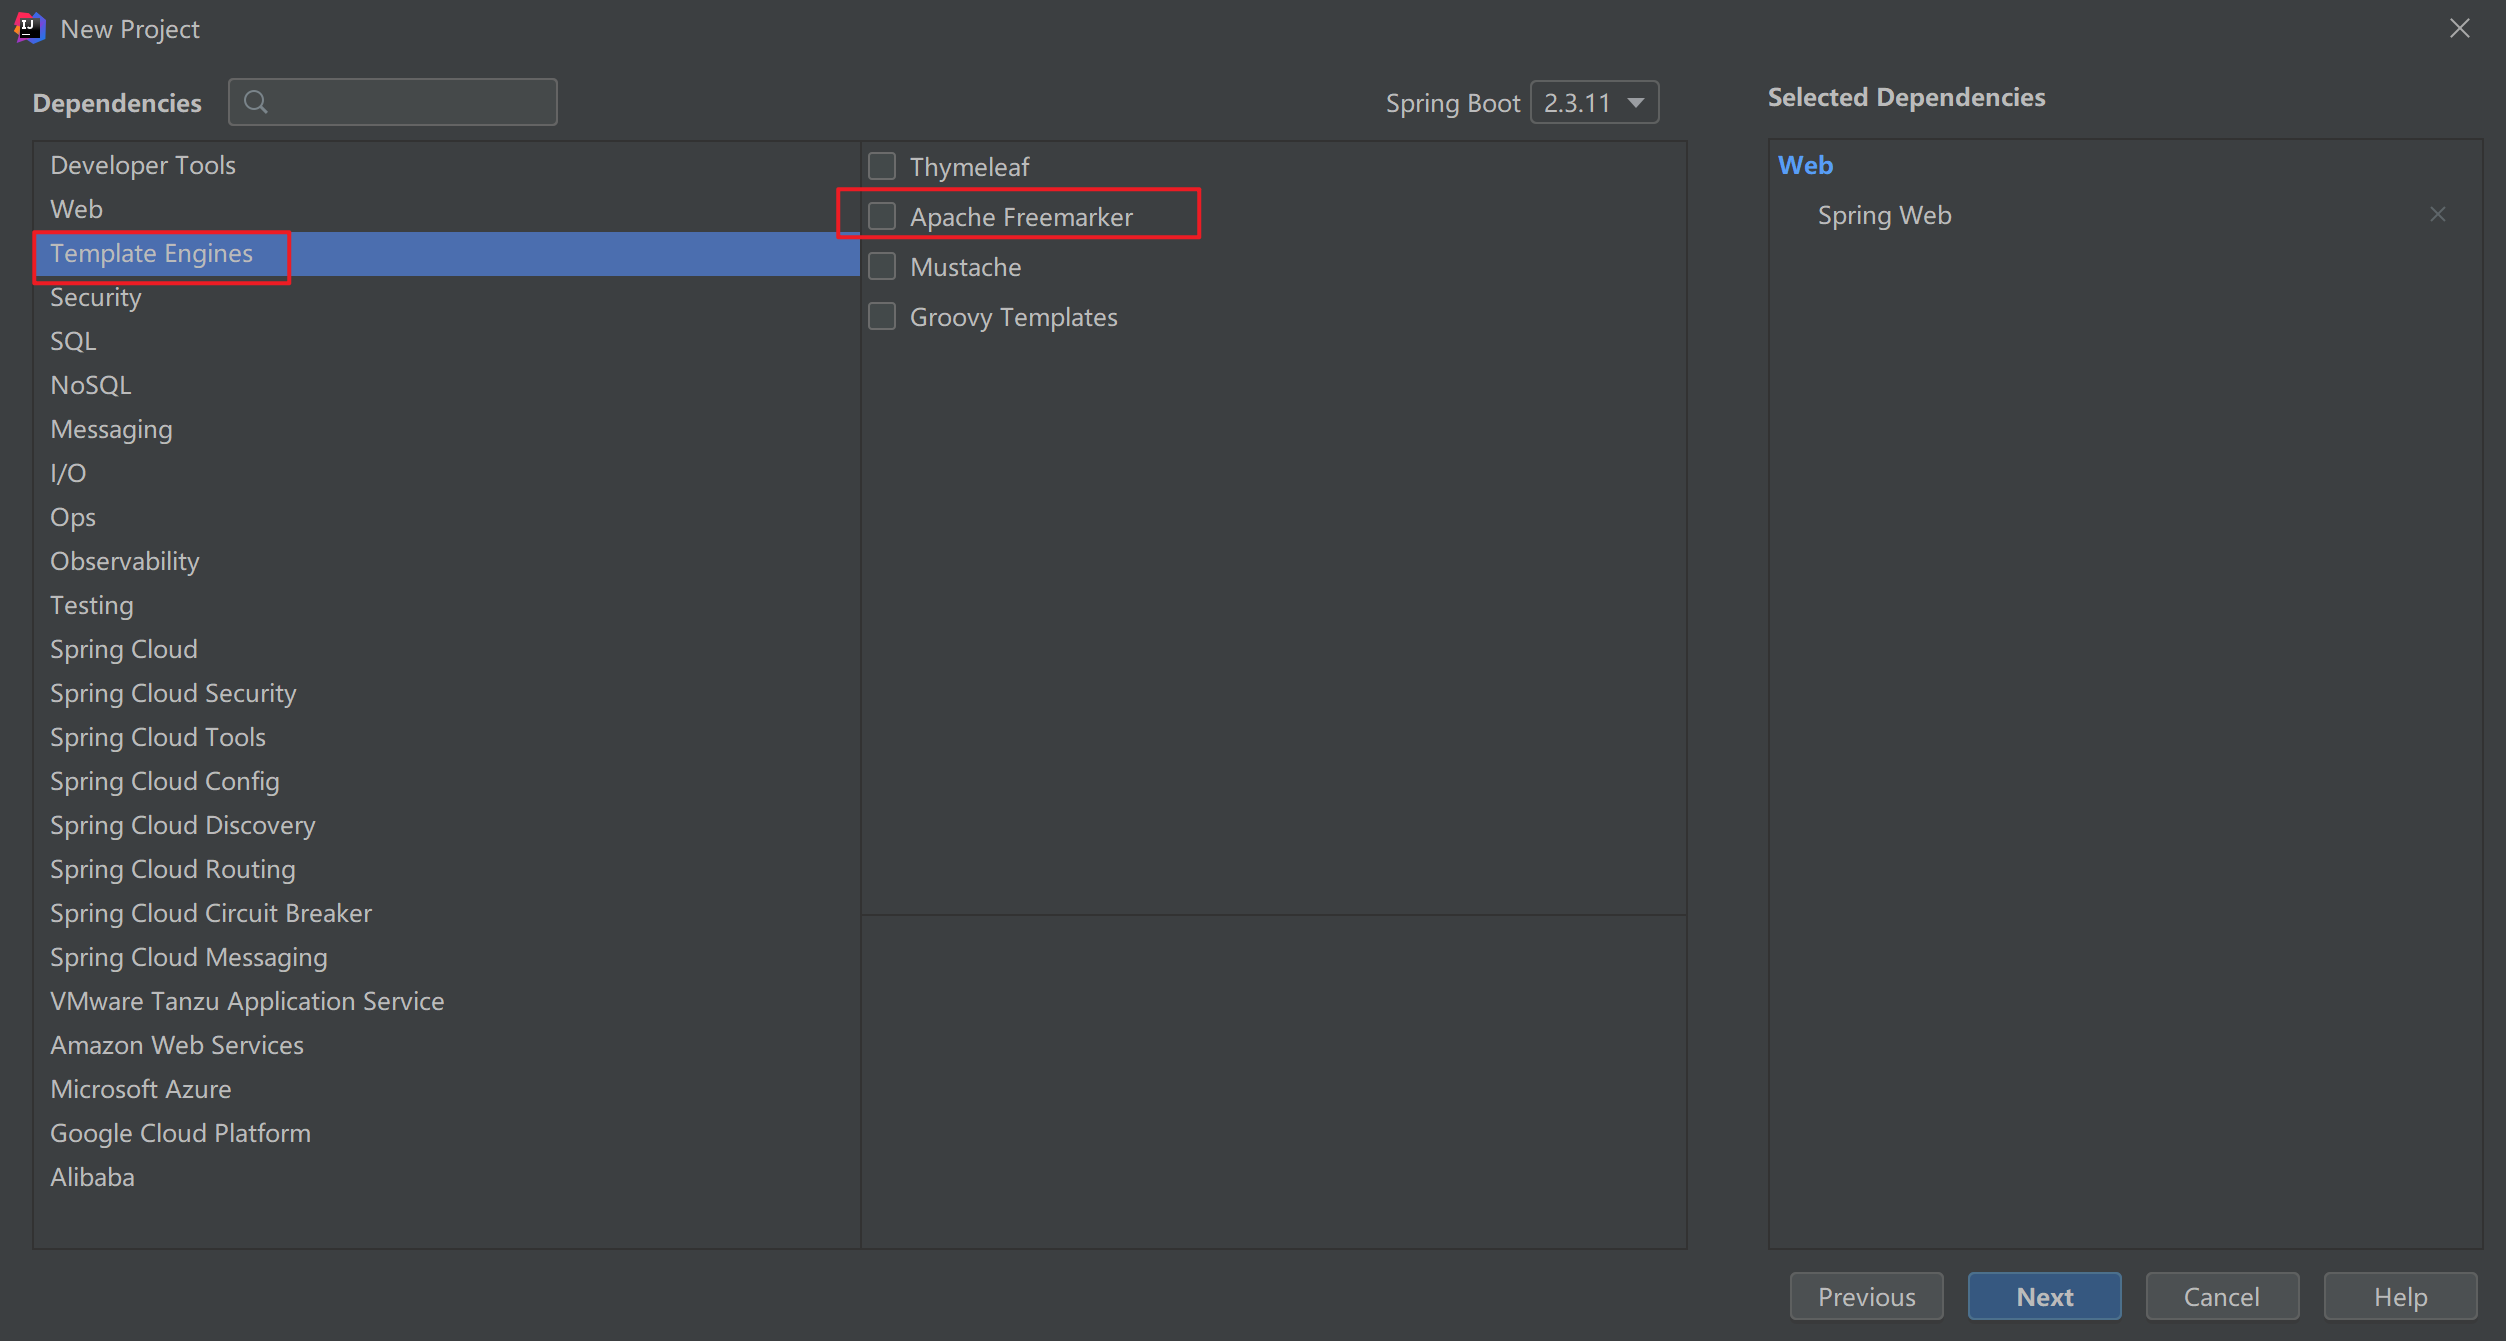Go back with the Previous button
Screen dimensions: 2506x1341
coord(1866,1296)
